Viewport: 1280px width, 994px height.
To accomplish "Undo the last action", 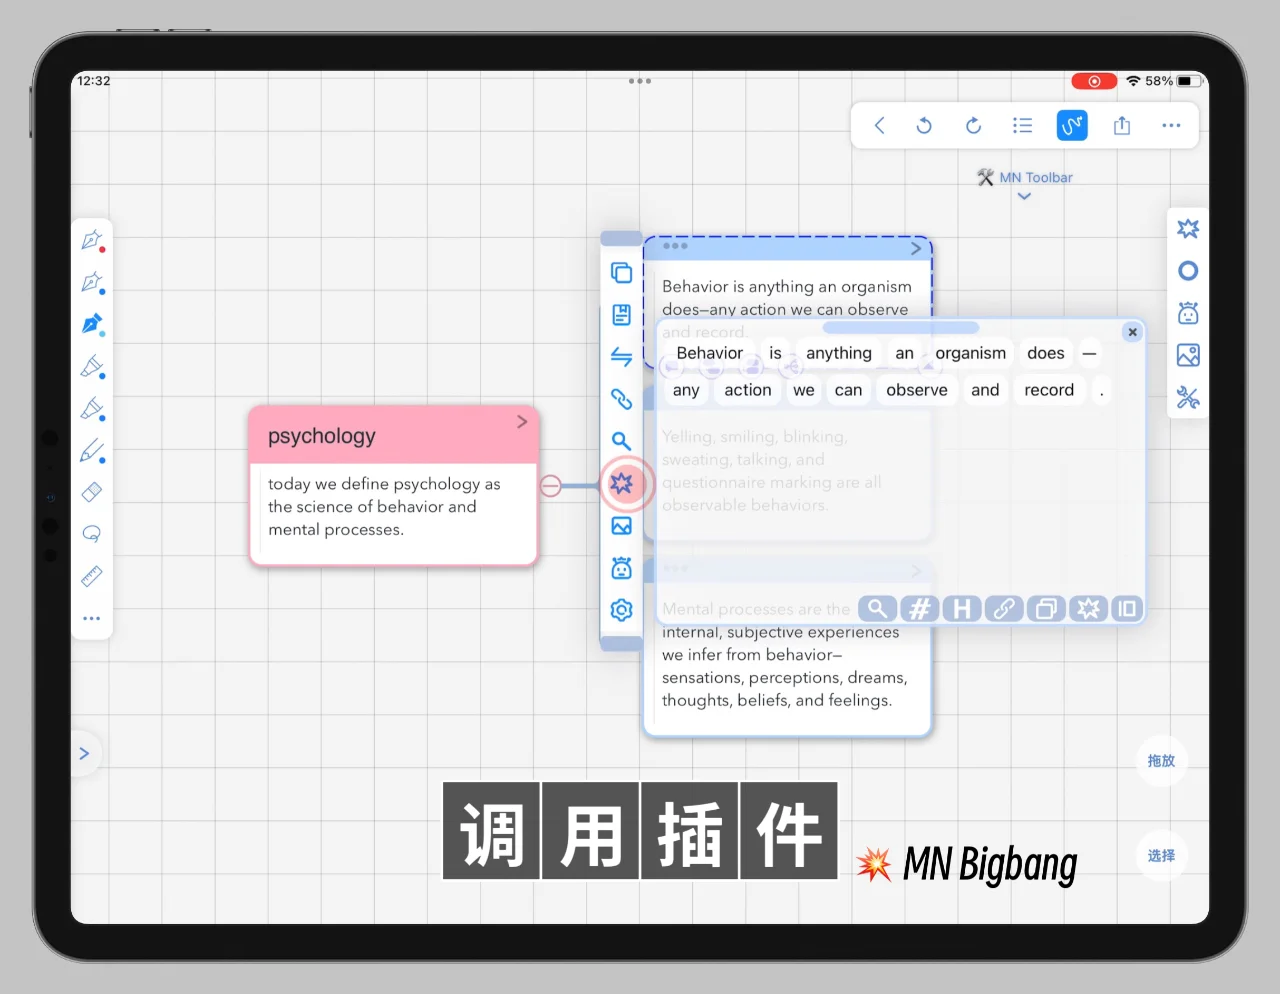I will (x=924, y=125).
